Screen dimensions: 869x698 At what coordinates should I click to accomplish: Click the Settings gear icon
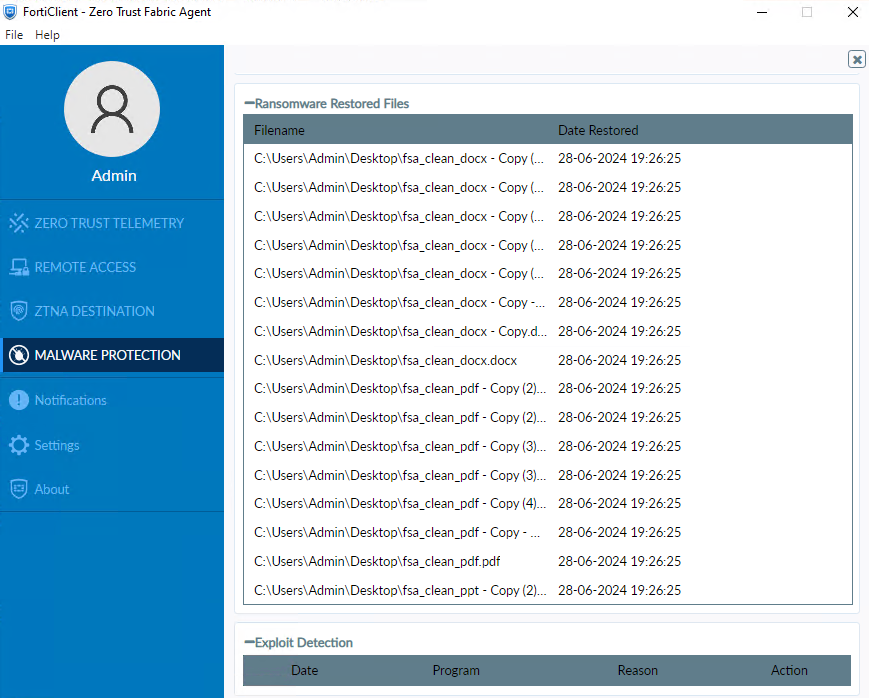coord(19,445)
